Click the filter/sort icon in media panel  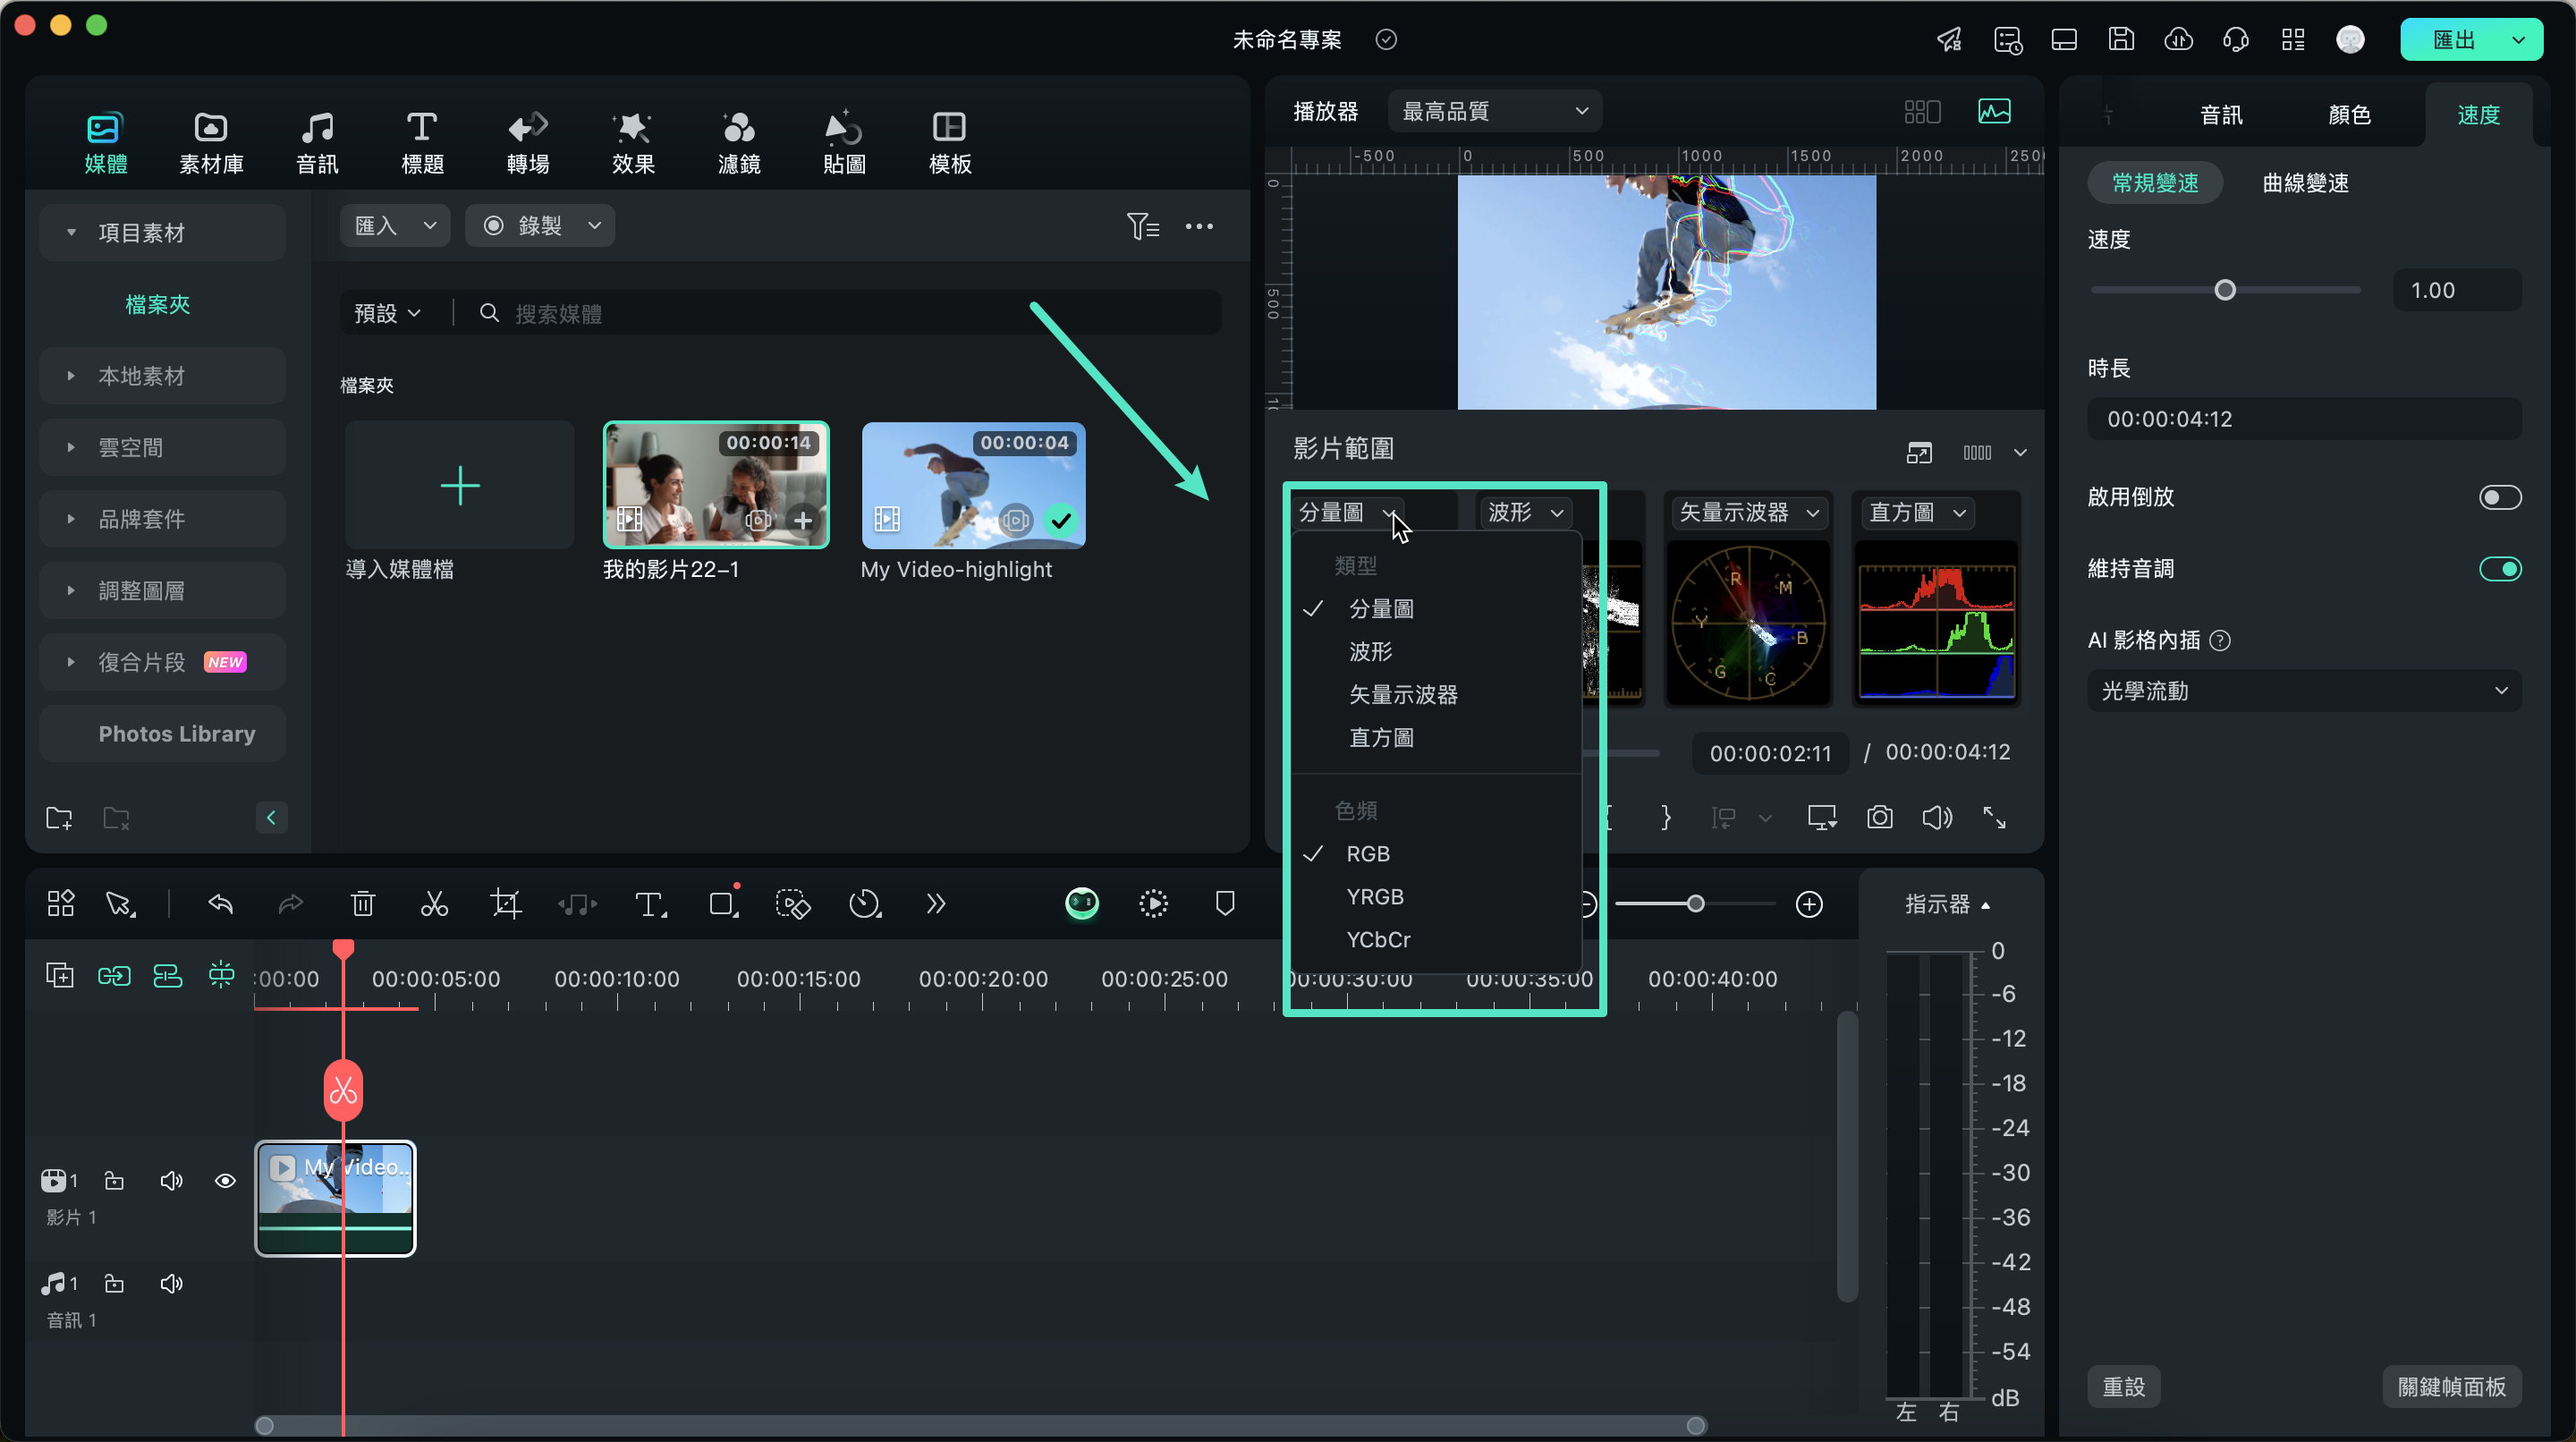[1142, 226]
